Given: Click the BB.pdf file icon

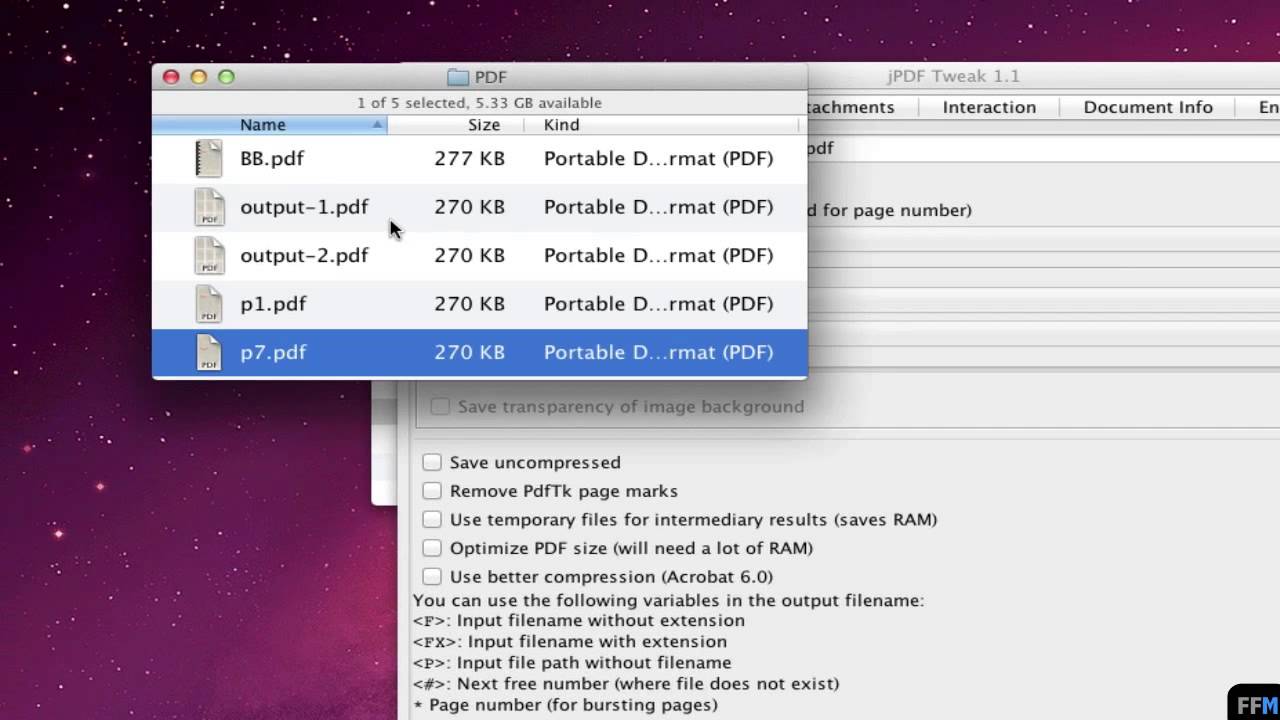Looking at the screenshot, I should 209,158.
